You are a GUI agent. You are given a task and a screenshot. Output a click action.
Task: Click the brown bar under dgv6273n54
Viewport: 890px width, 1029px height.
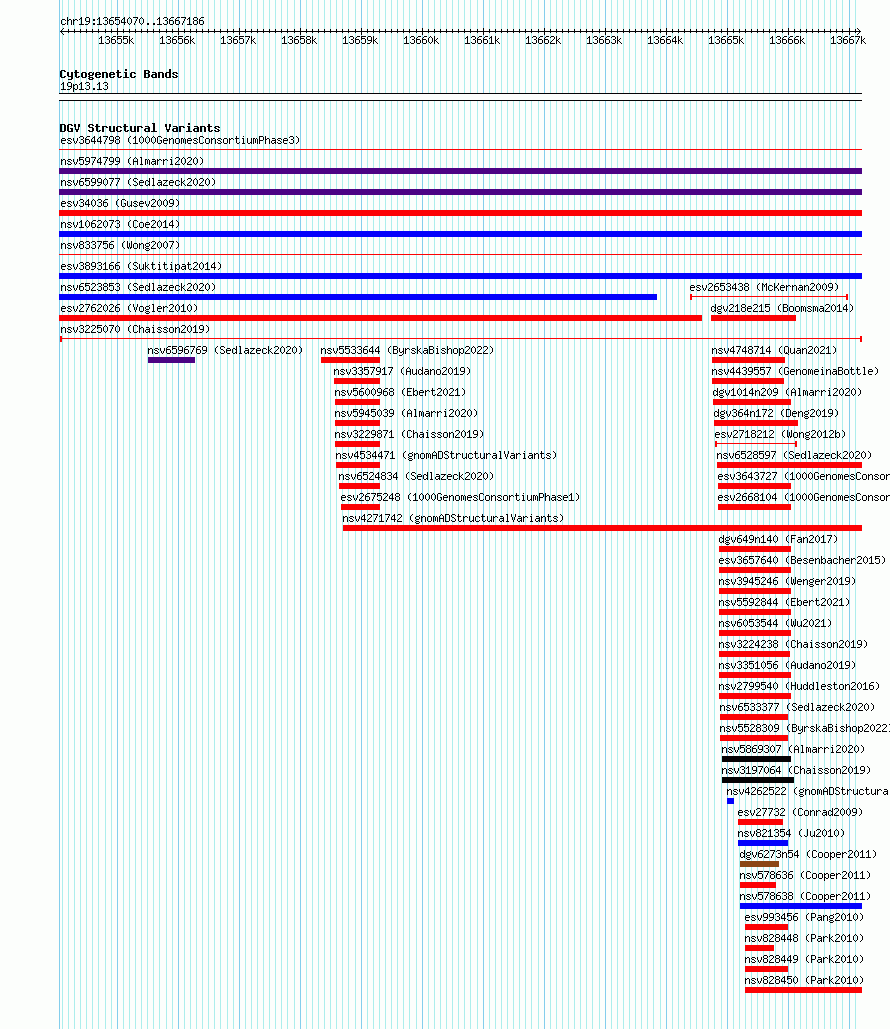pyautogui.click(x=759, y=864)
